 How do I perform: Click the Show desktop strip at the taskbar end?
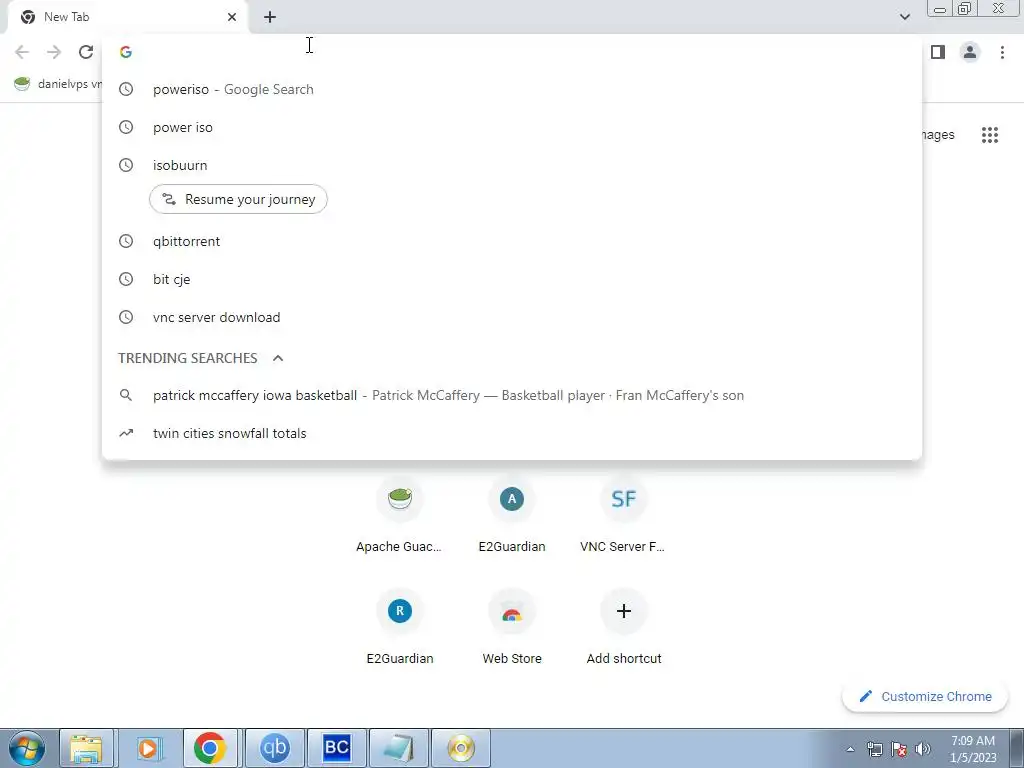click(1017, 748)
